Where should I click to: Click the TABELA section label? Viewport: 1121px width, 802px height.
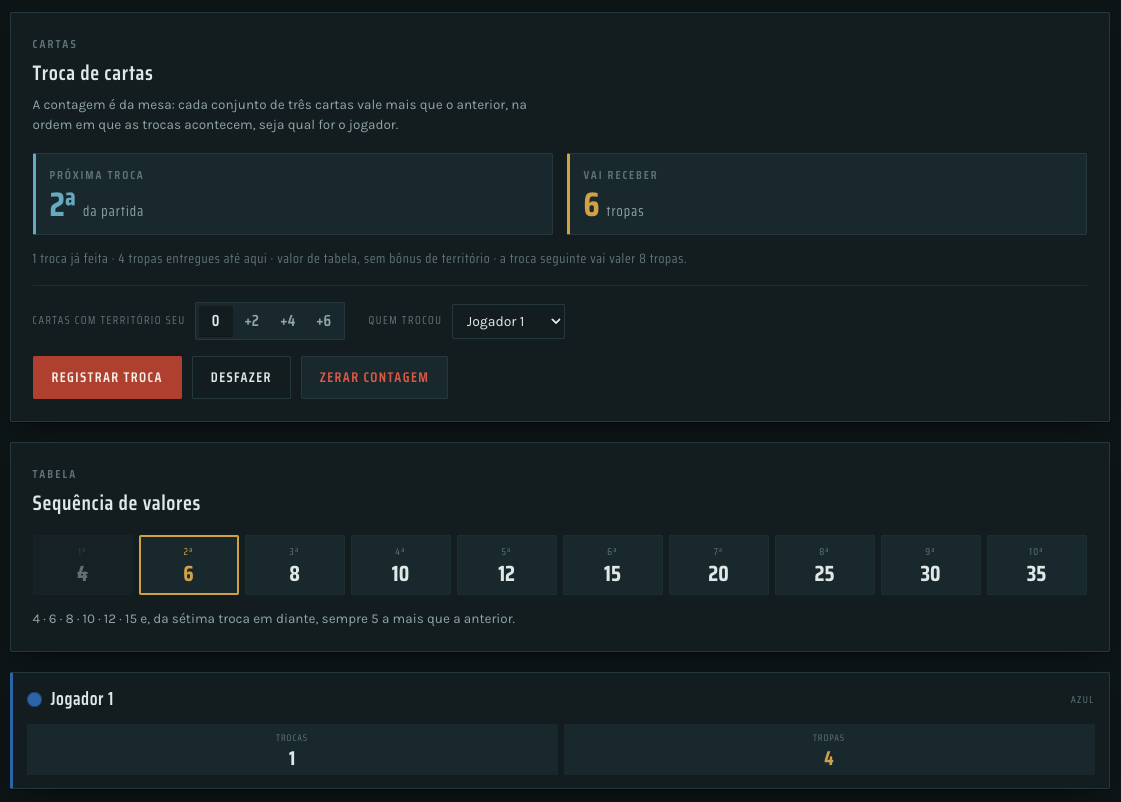point(54,475)
